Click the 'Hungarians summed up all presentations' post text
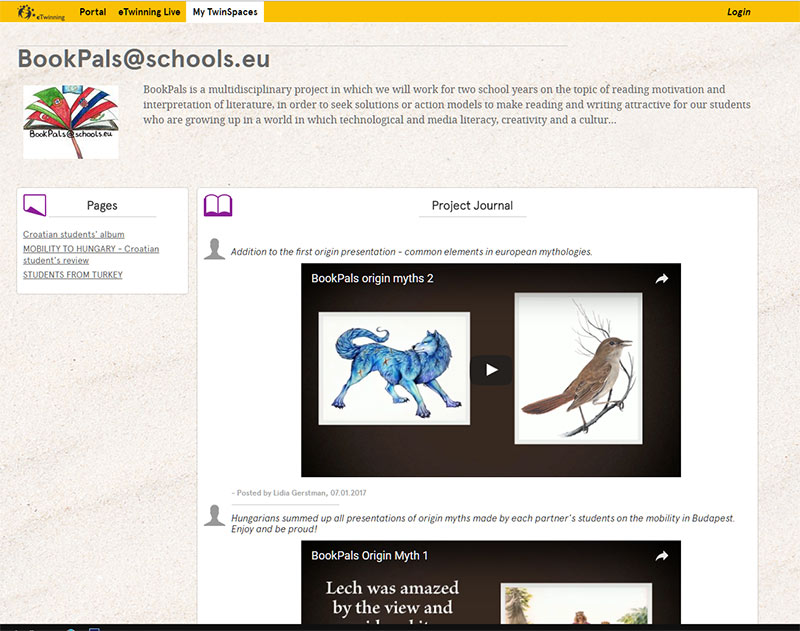Screen dimensions: 800x631 pos(483,523)
